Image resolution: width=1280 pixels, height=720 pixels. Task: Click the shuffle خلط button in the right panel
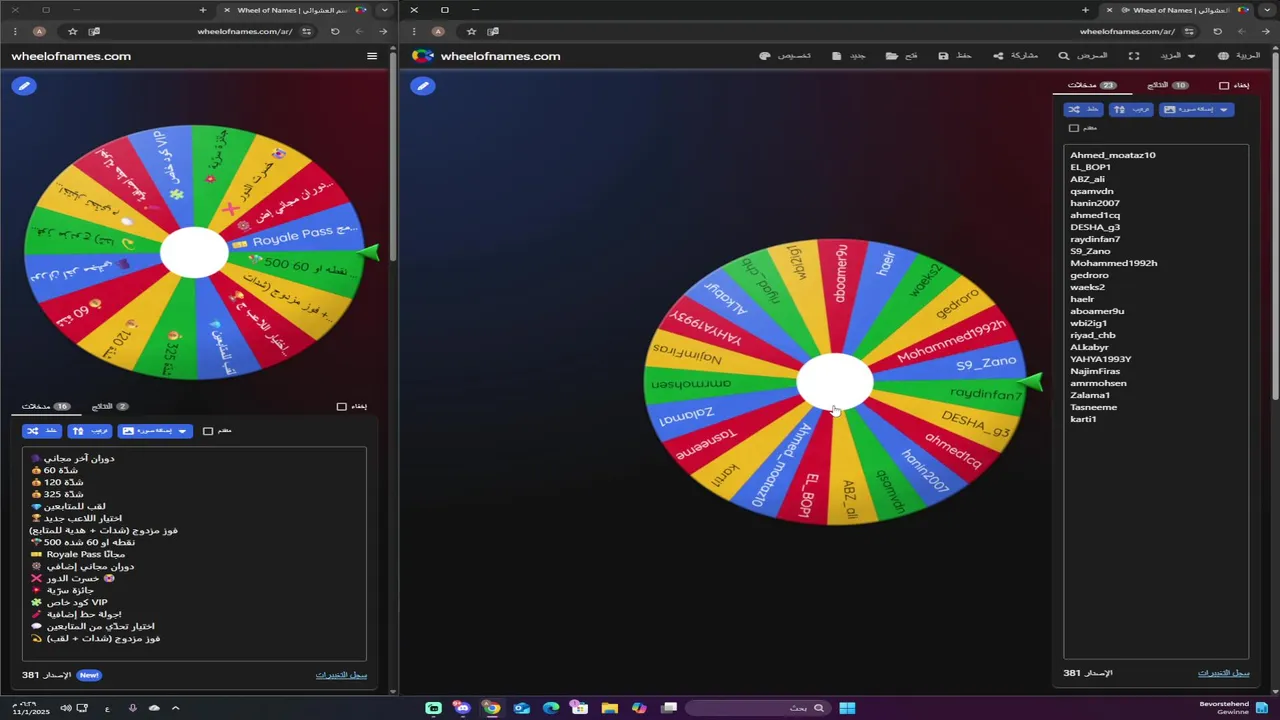point(1083,109)
